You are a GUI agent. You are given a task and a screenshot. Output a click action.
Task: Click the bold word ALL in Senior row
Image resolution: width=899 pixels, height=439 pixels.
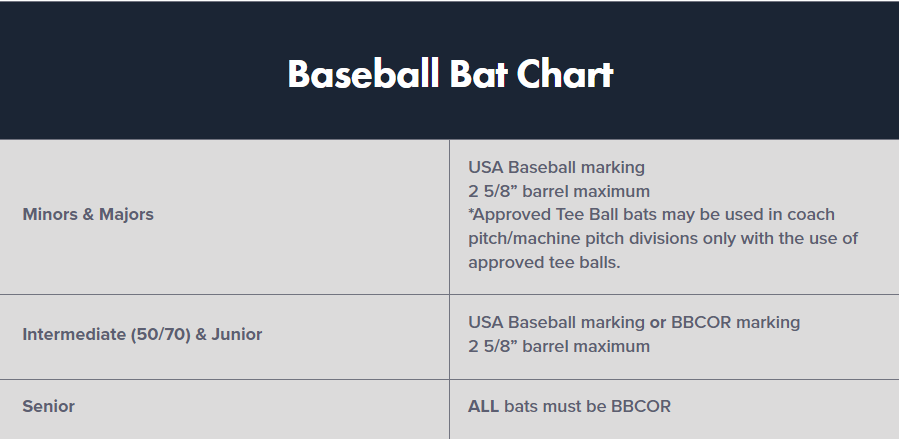tap(484, 406)
